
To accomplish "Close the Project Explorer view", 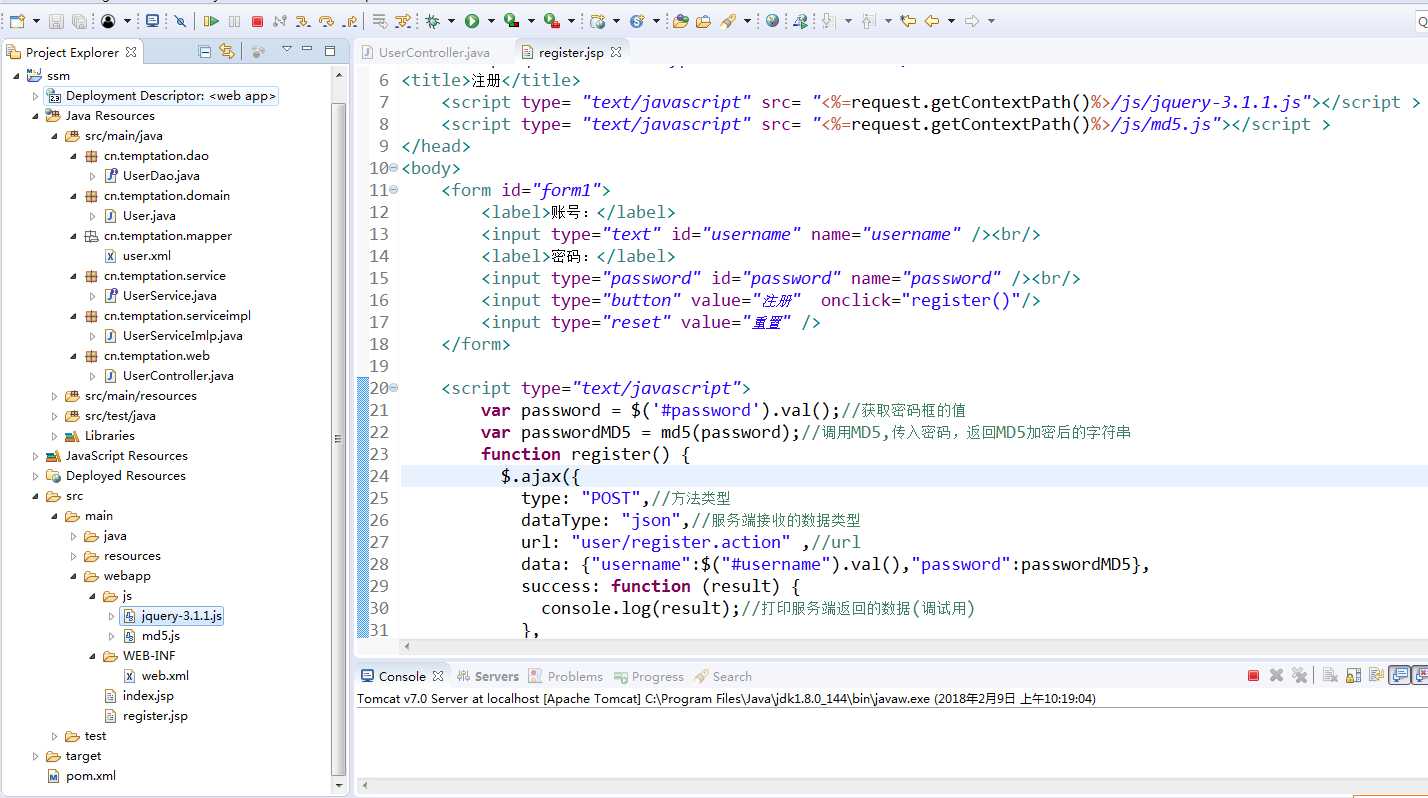I will (x=131, y=52).
